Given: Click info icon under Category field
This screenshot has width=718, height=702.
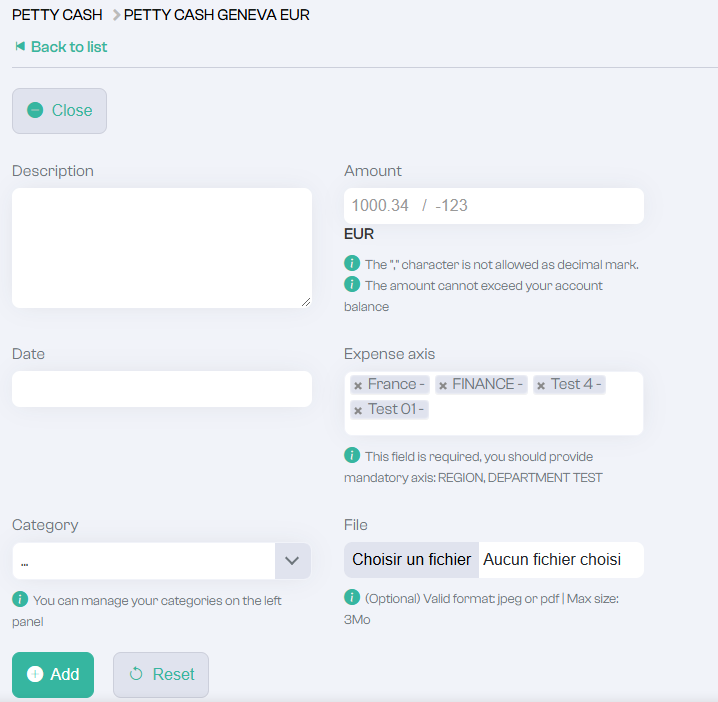Looking at the screenshot, I should click(20, 599).
